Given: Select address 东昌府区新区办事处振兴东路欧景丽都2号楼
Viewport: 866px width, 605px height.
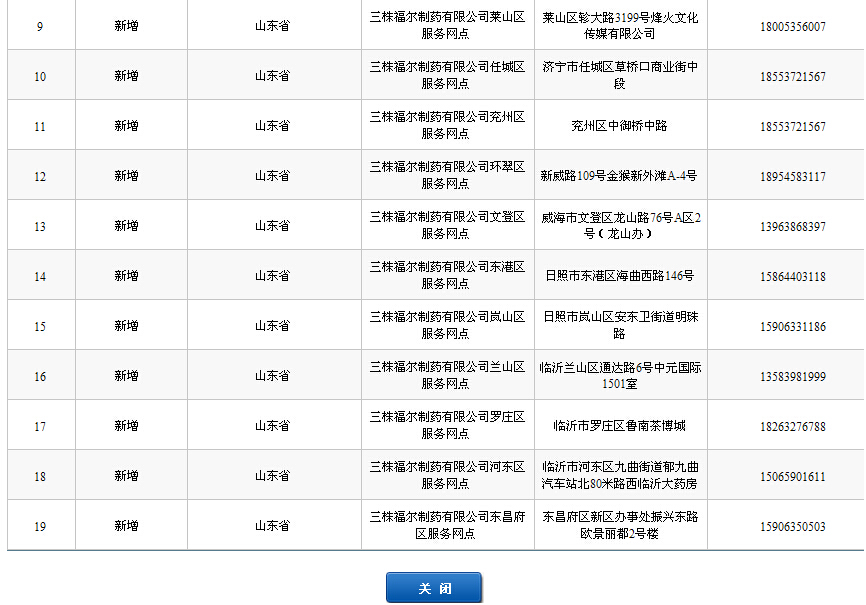Looking at the screenshot, I should (x=620, y=525).
